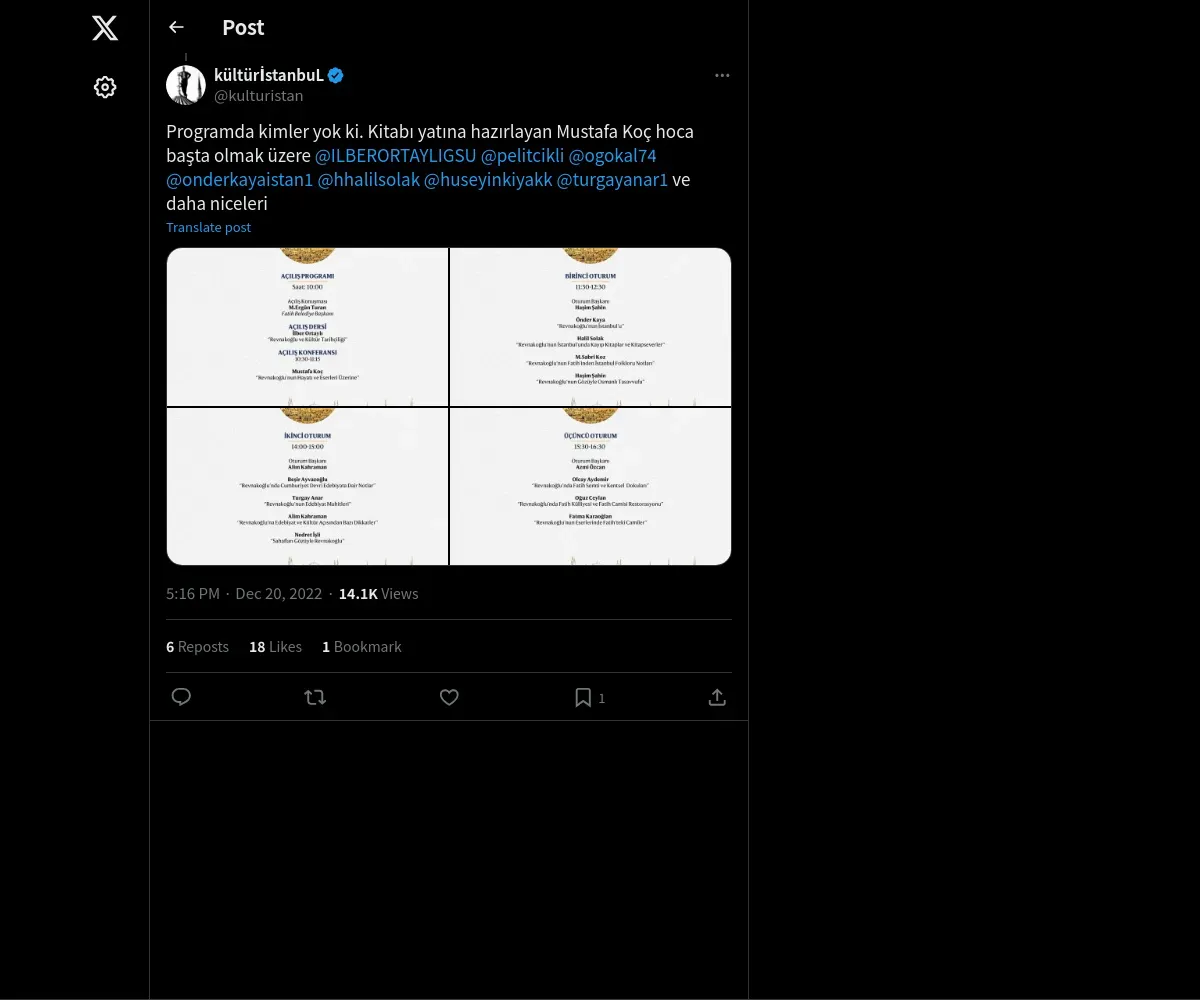Open the @pelitcikli mention link

click(522, 156)
